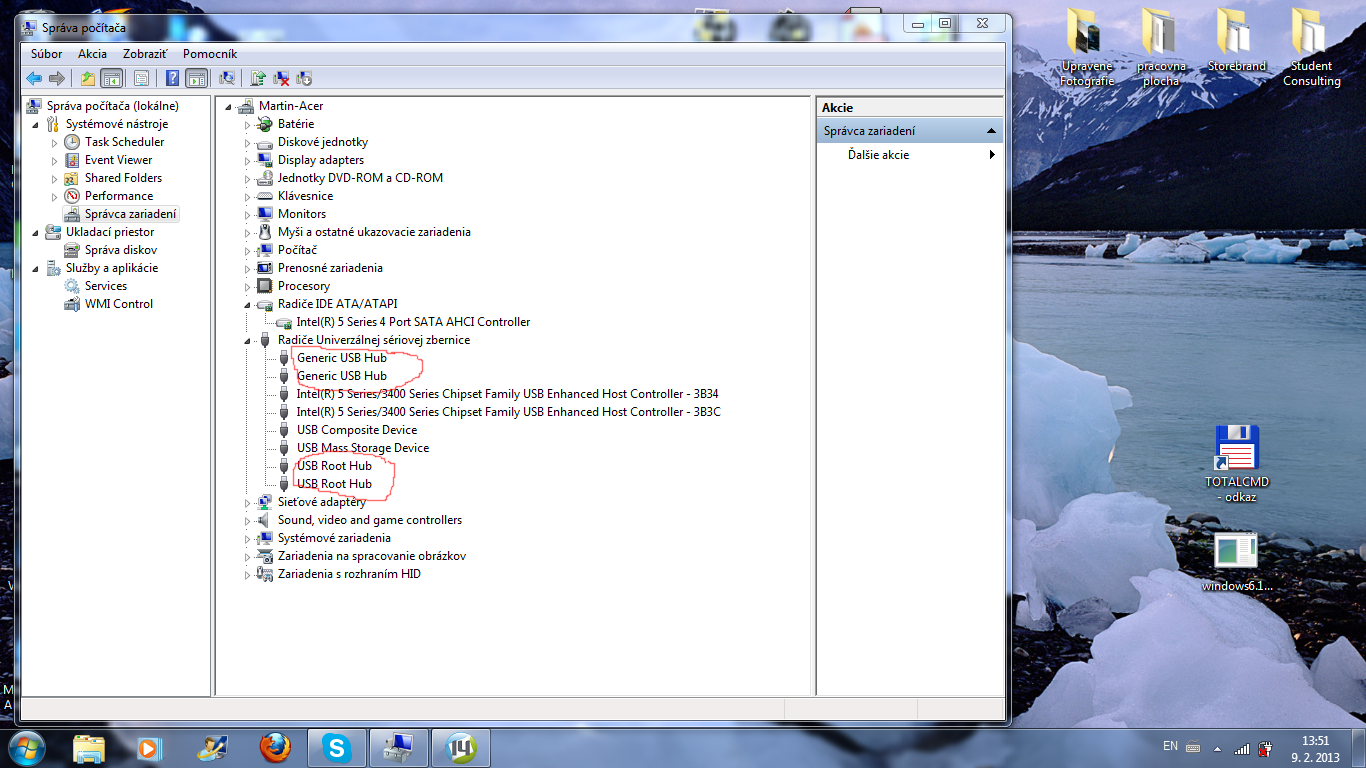Image resolution: width=1366 pixels, height=768 pixels.
Task: Click the Update driver software icon
Action: [x=258, y=78]
